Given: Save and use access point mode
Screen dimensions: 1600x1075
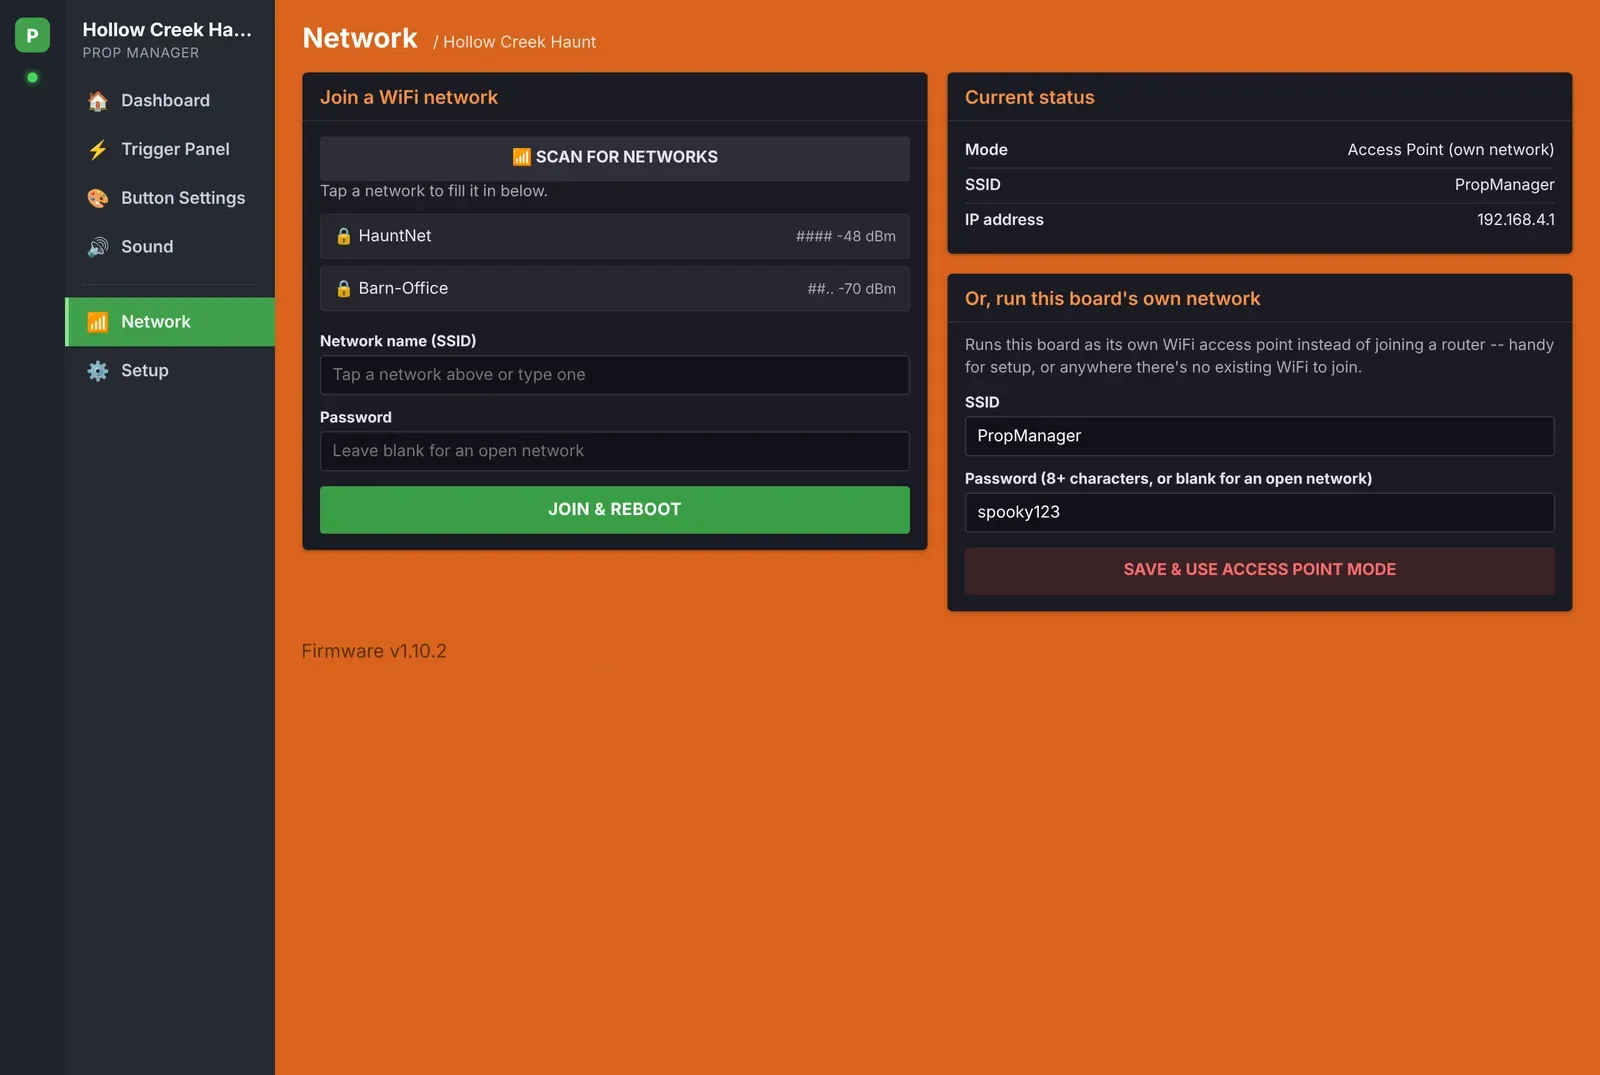Looking at the screenshot, I should pos(1259,570).
